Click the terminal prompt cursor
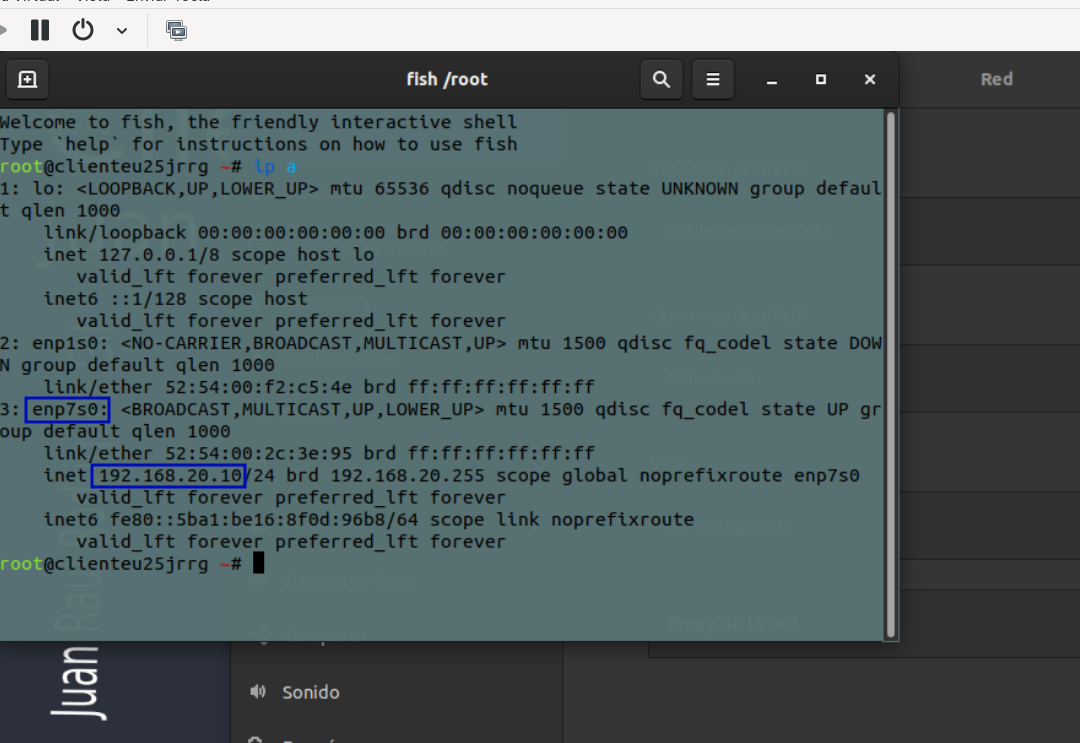Image resolution: width=1080 pixels, height=743 pixels. pos(258,563)
